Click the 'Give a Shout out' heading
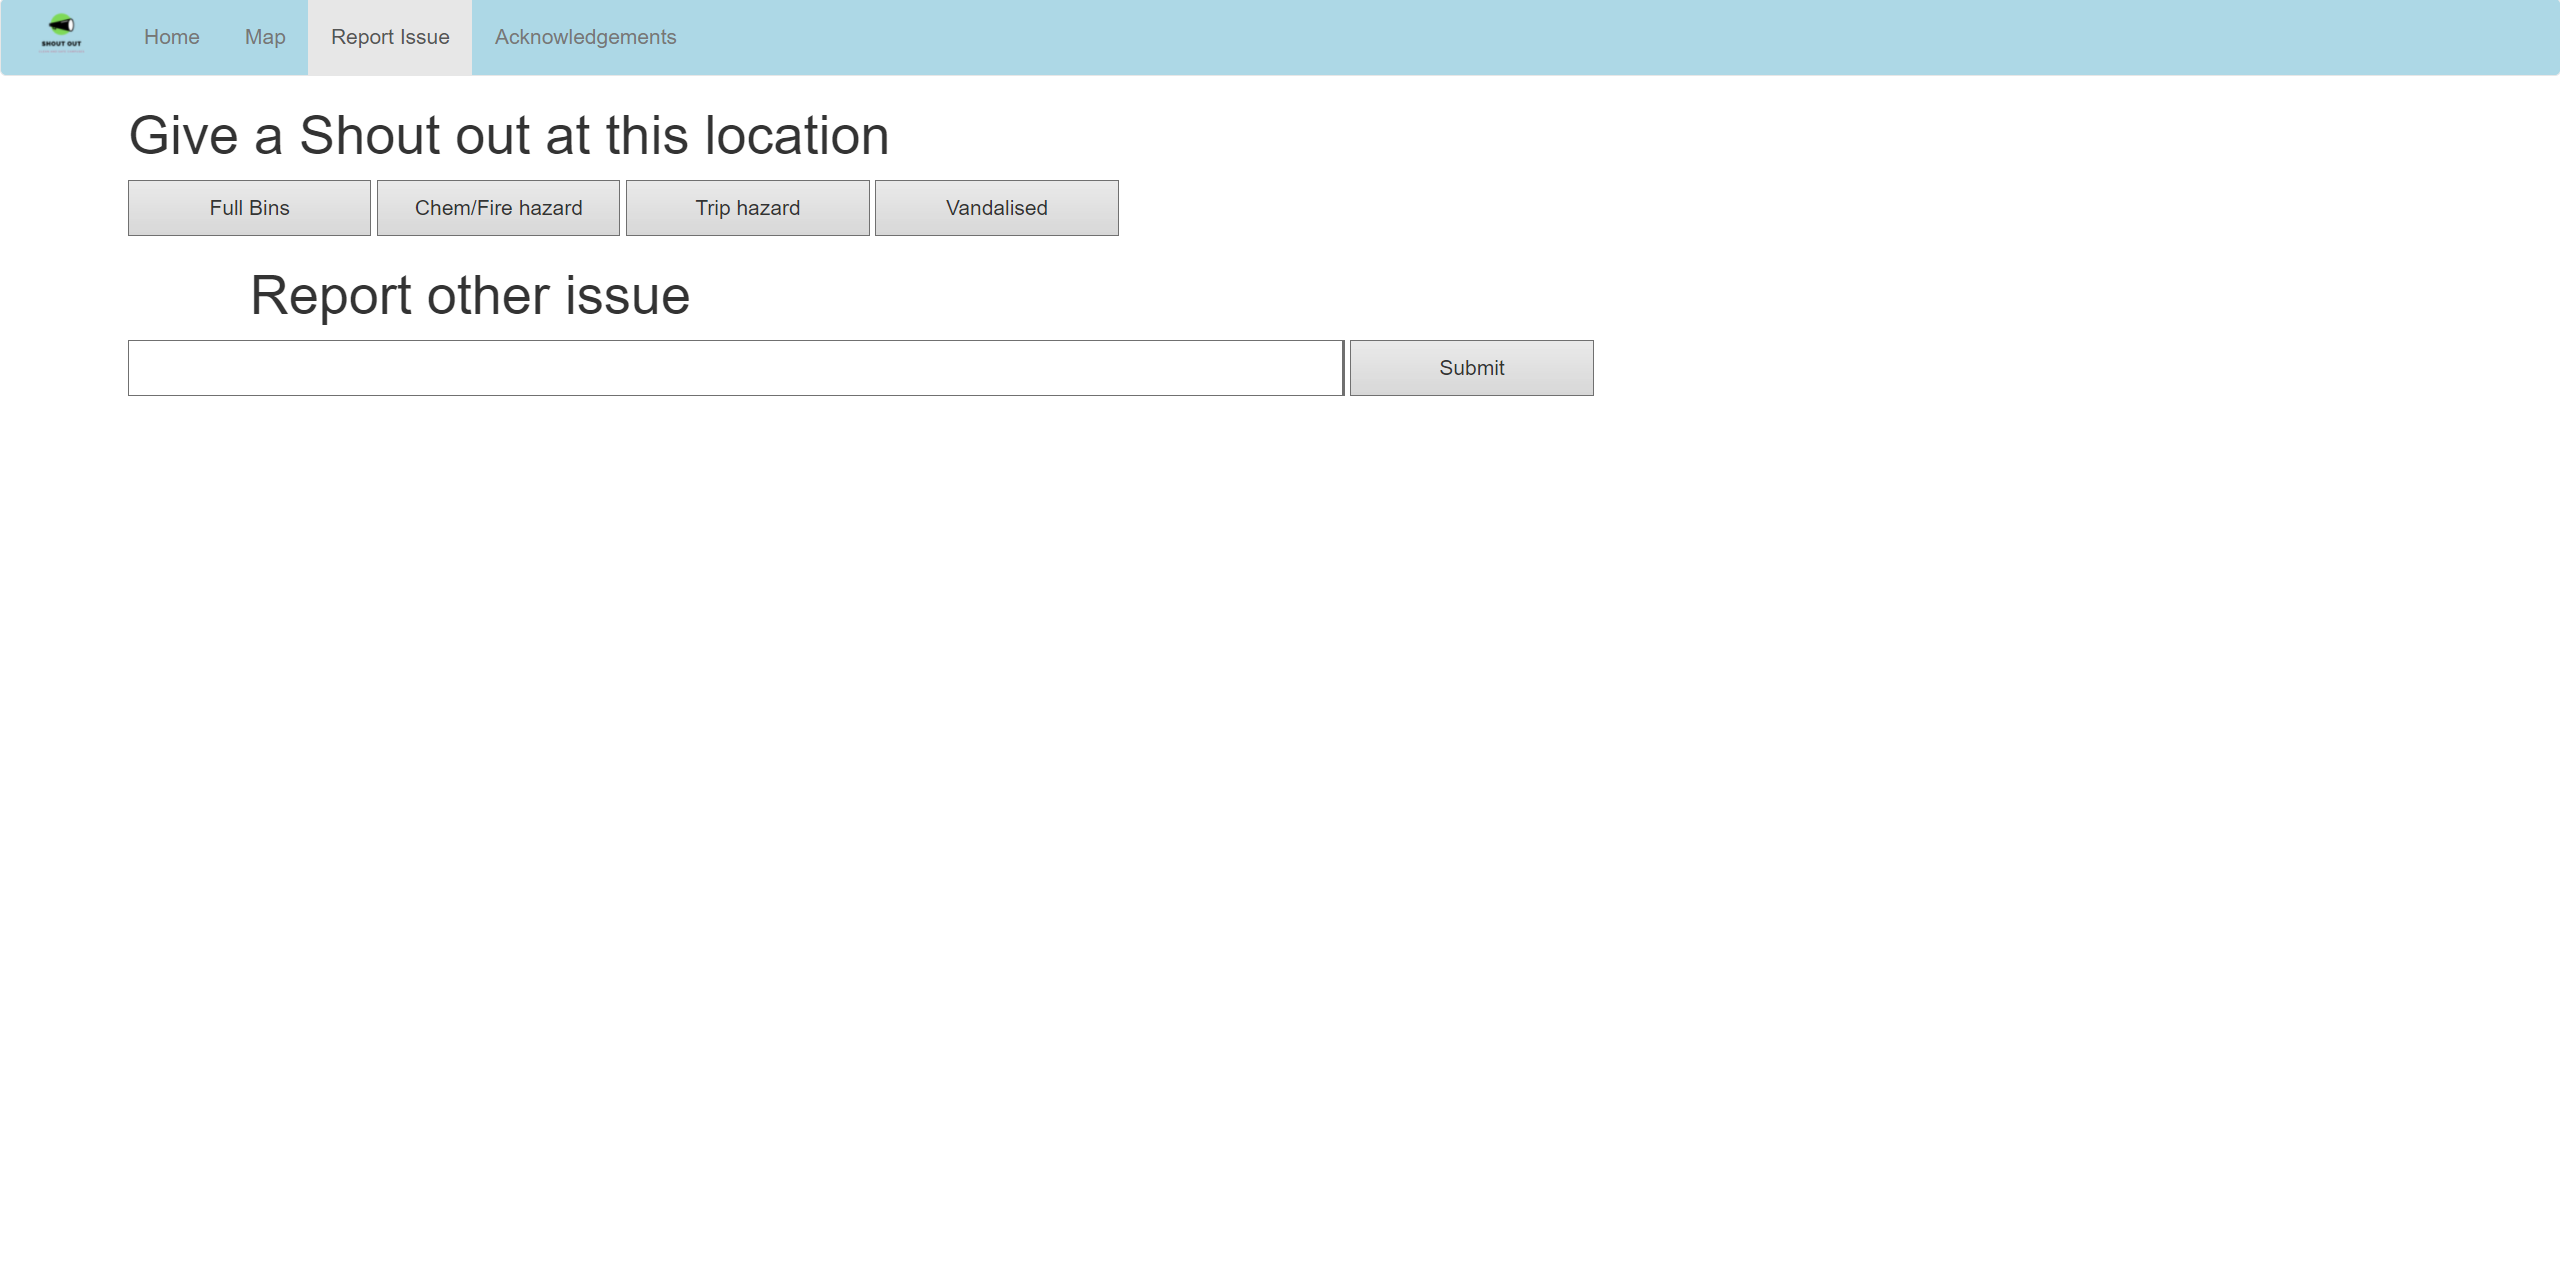Image resolution: width=2560 pixels, height=1269 pixels. (x=508, y=136)
